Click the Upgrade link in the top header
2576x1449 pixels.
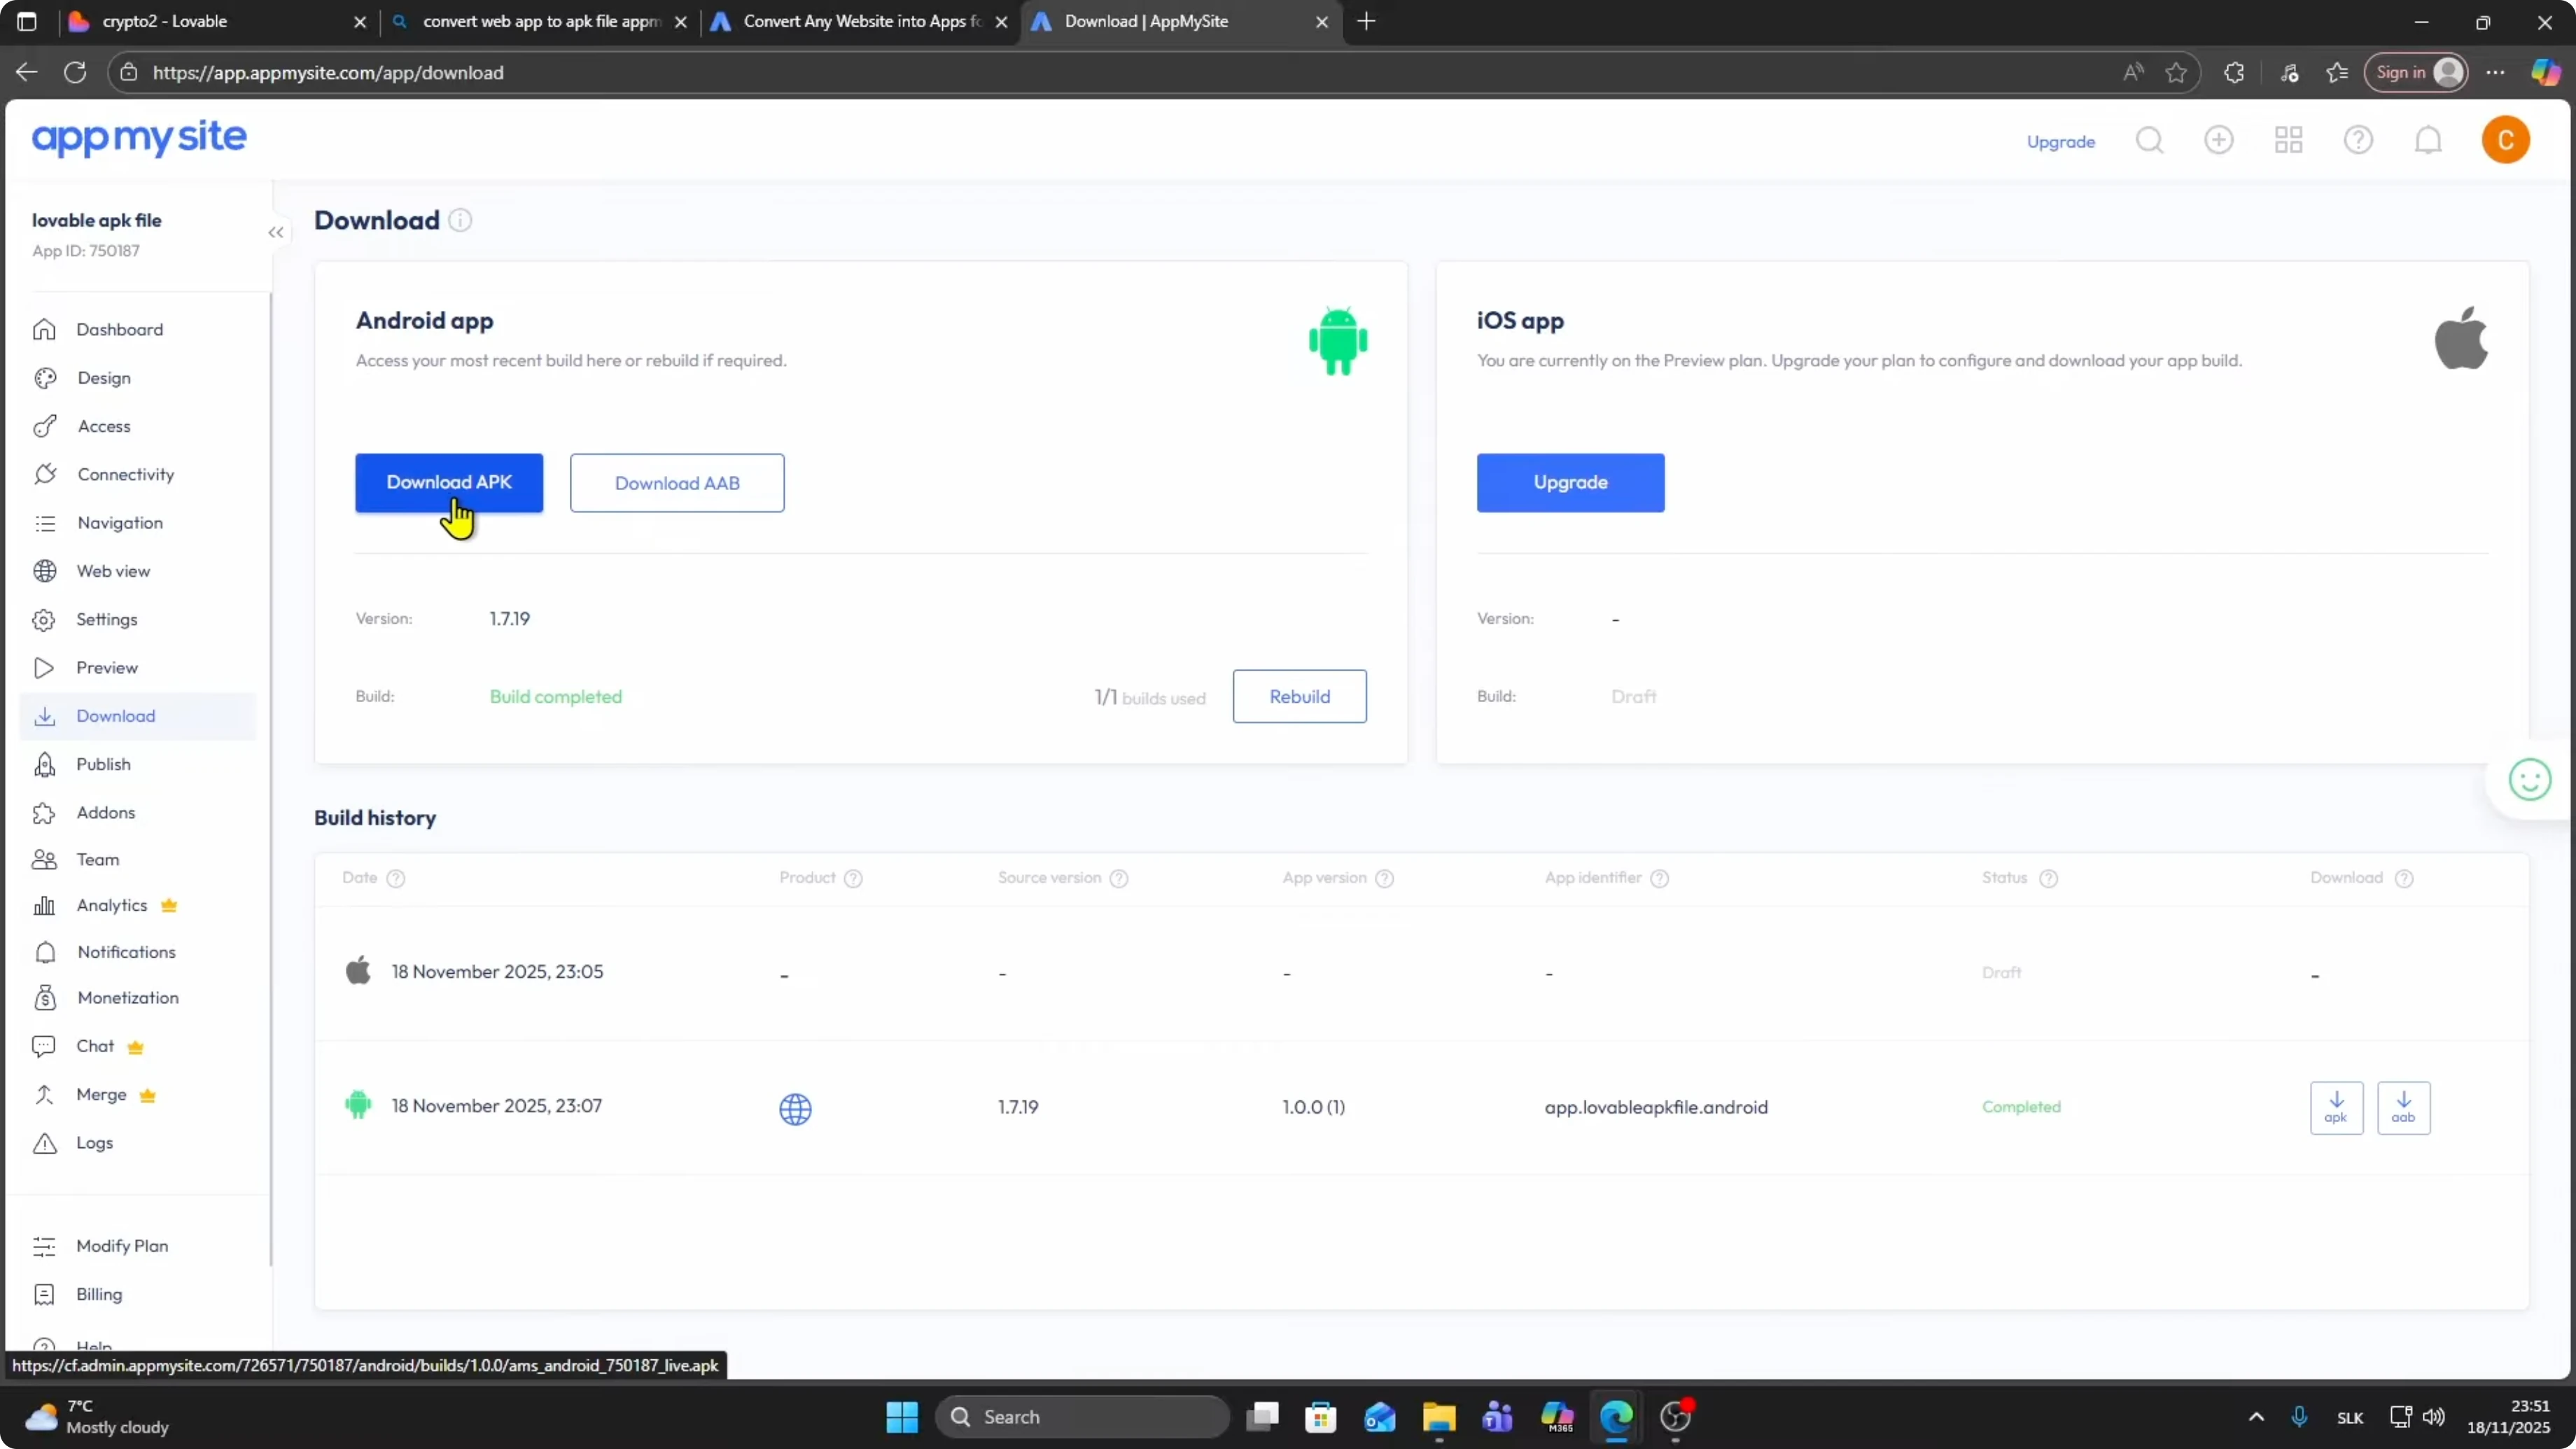2060,142
